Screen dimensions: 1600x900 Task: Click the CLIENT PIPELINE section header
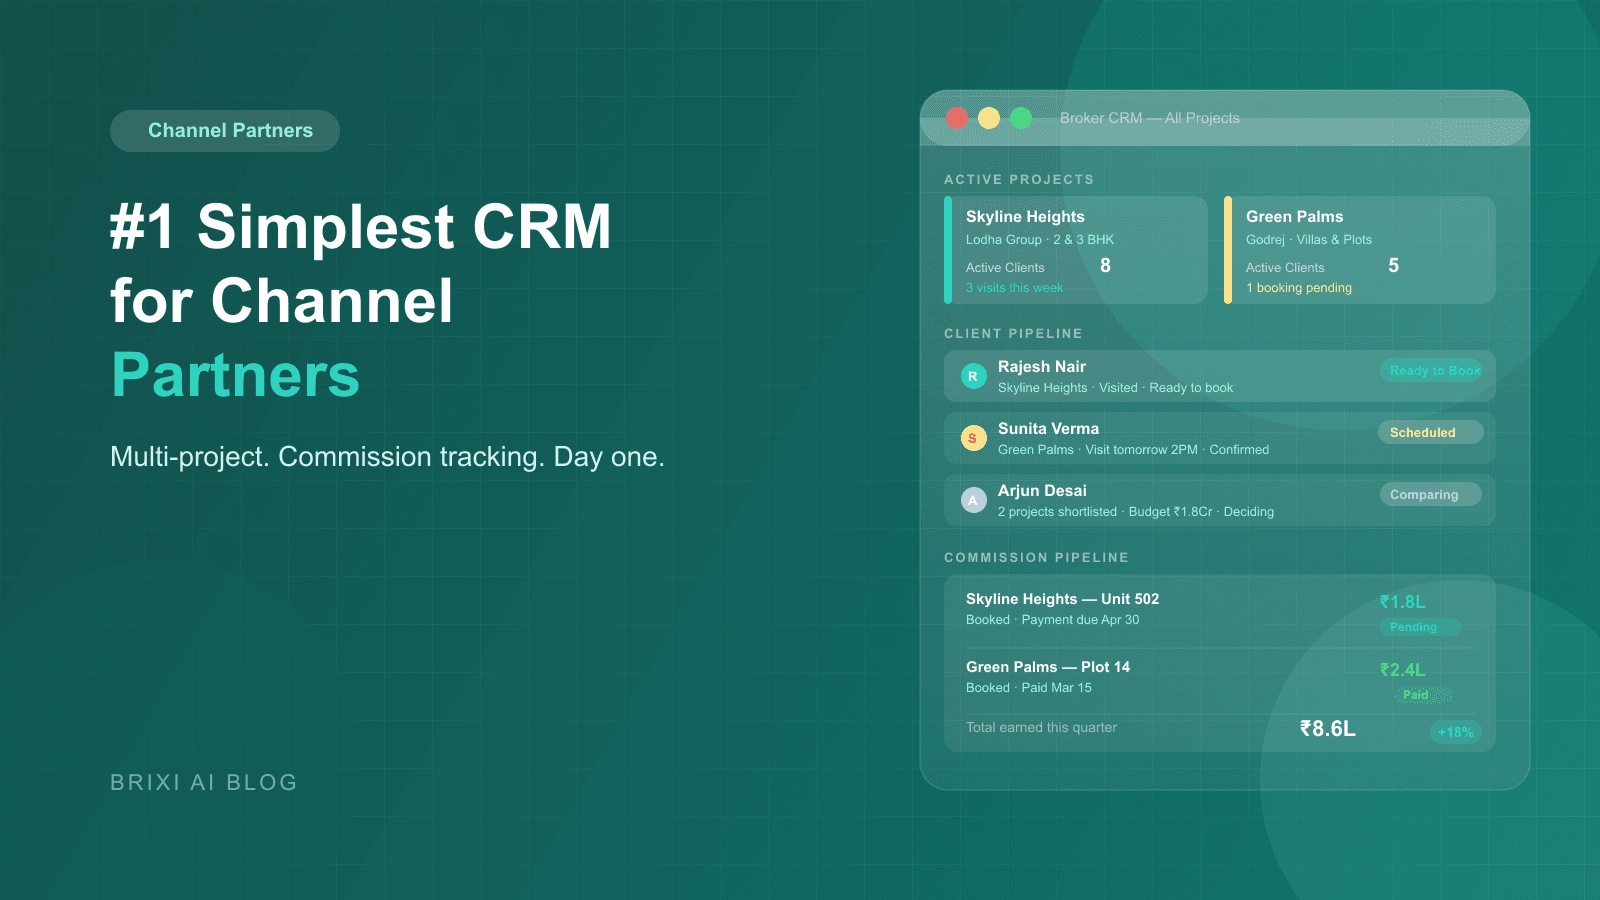pos(1013,334)
